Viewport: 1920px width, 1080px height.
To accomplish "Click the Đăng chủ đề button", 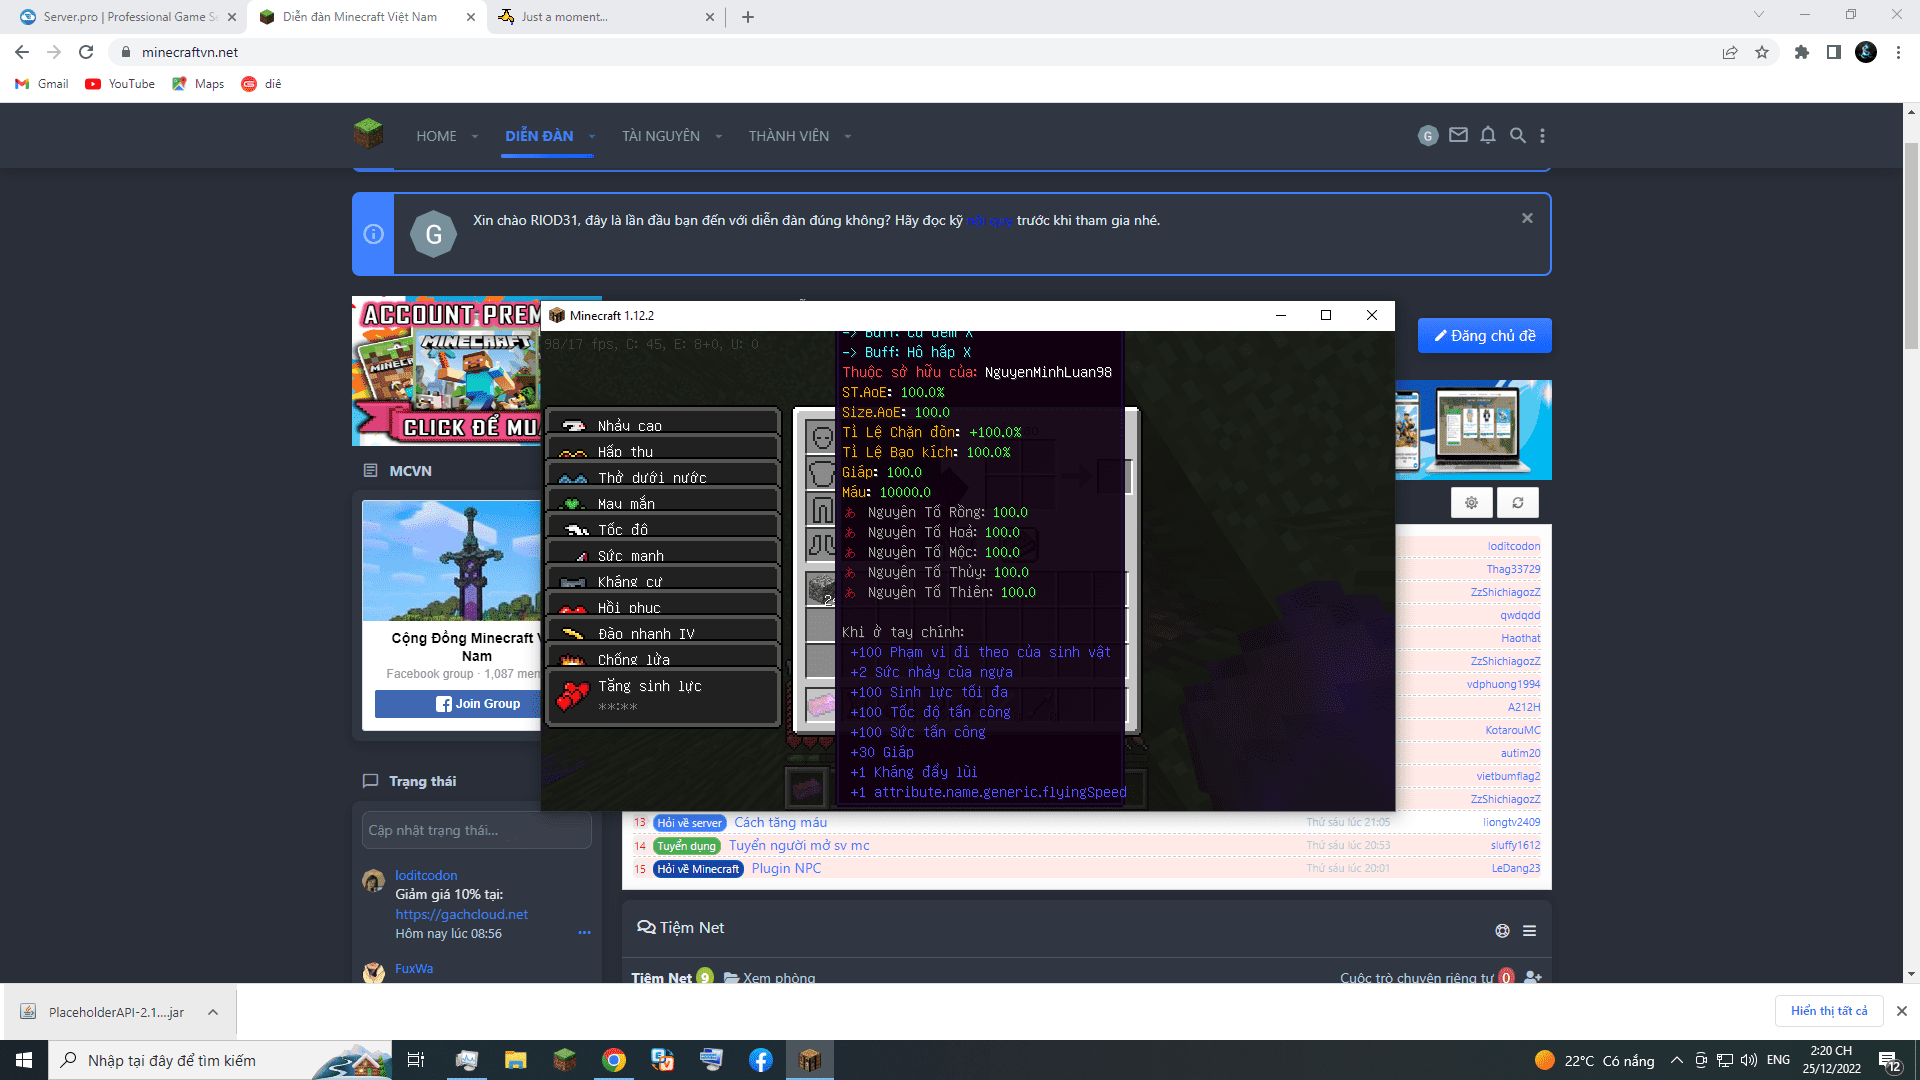I will [x=1484, y=336].
